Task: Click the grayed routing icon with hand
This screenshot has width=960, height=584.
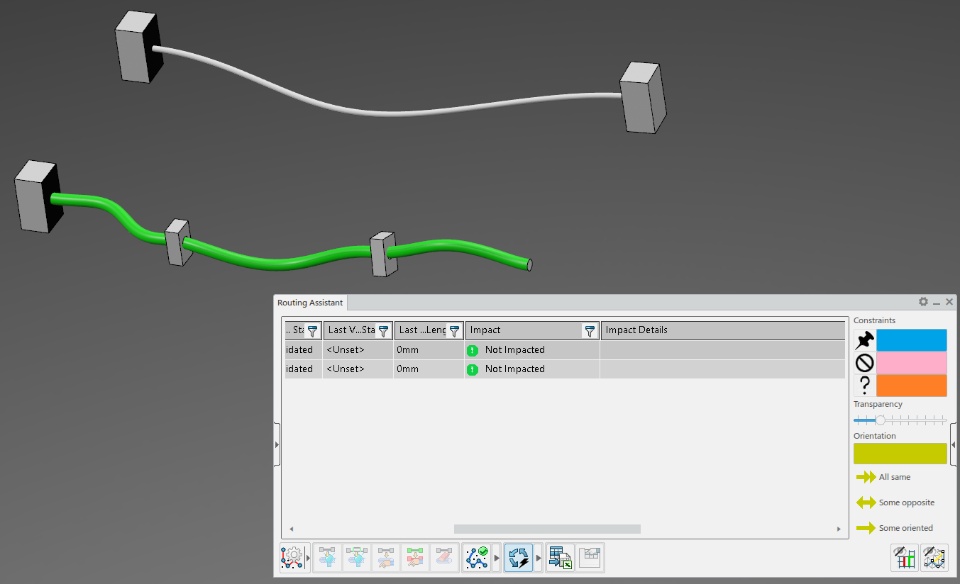Action: (x=386, y=558)
